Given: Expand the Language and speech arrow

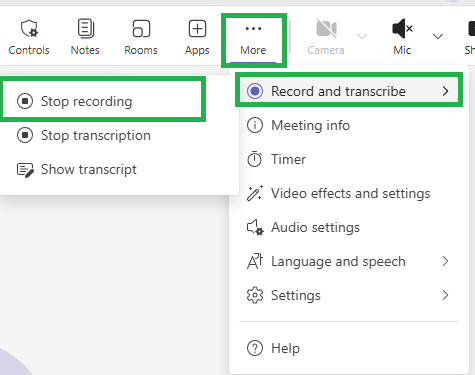Looking at the screenshot, I should pyautogui.click(x=446, y=261).
